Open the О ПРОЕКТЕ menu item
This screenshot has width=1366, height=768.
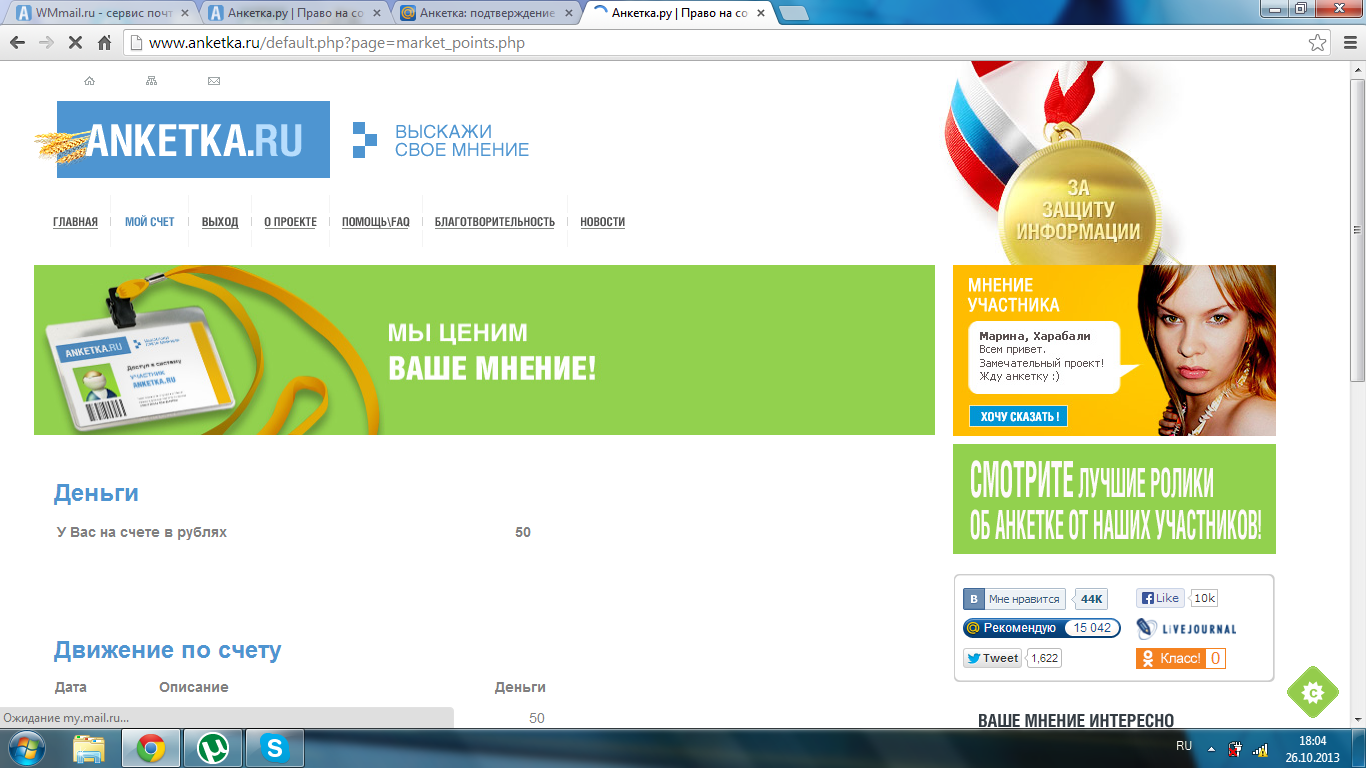tap(290, 222)
